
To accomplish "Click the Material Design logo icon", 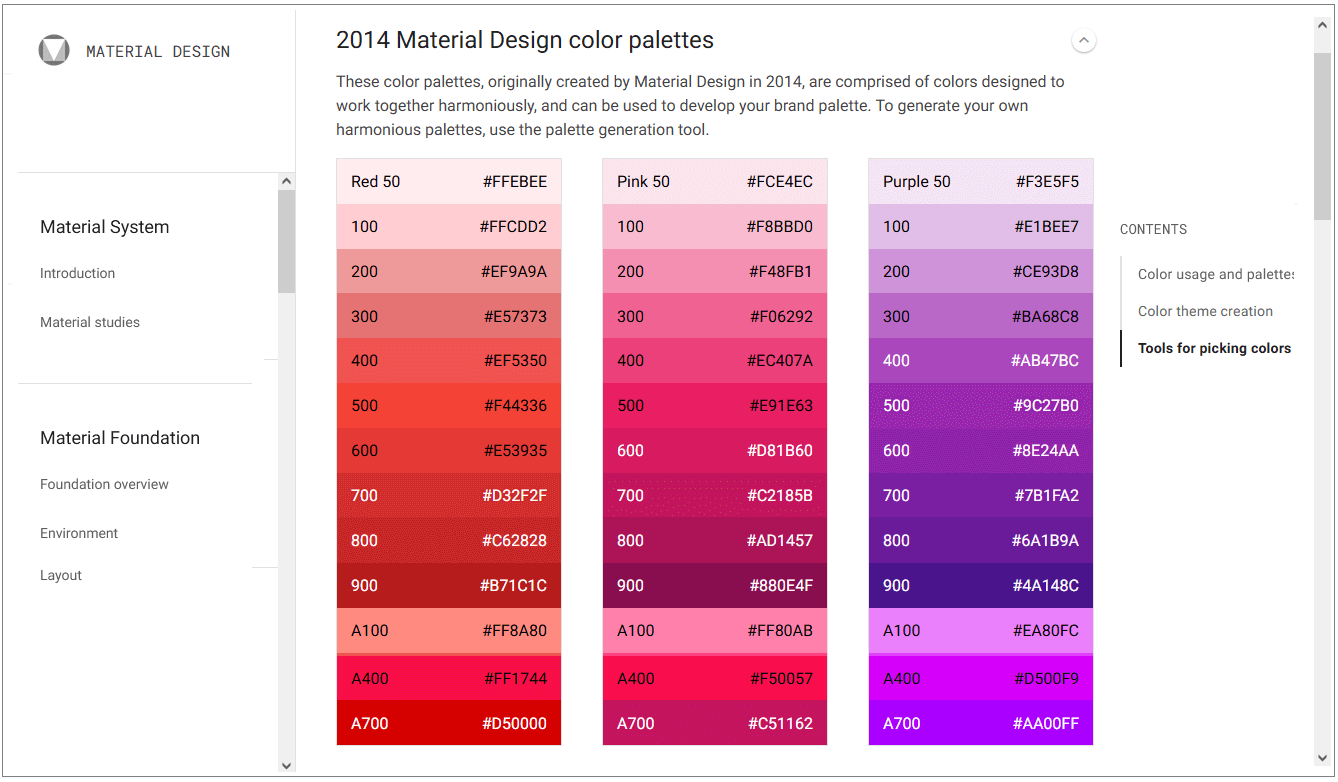I will tap(54, 51).
